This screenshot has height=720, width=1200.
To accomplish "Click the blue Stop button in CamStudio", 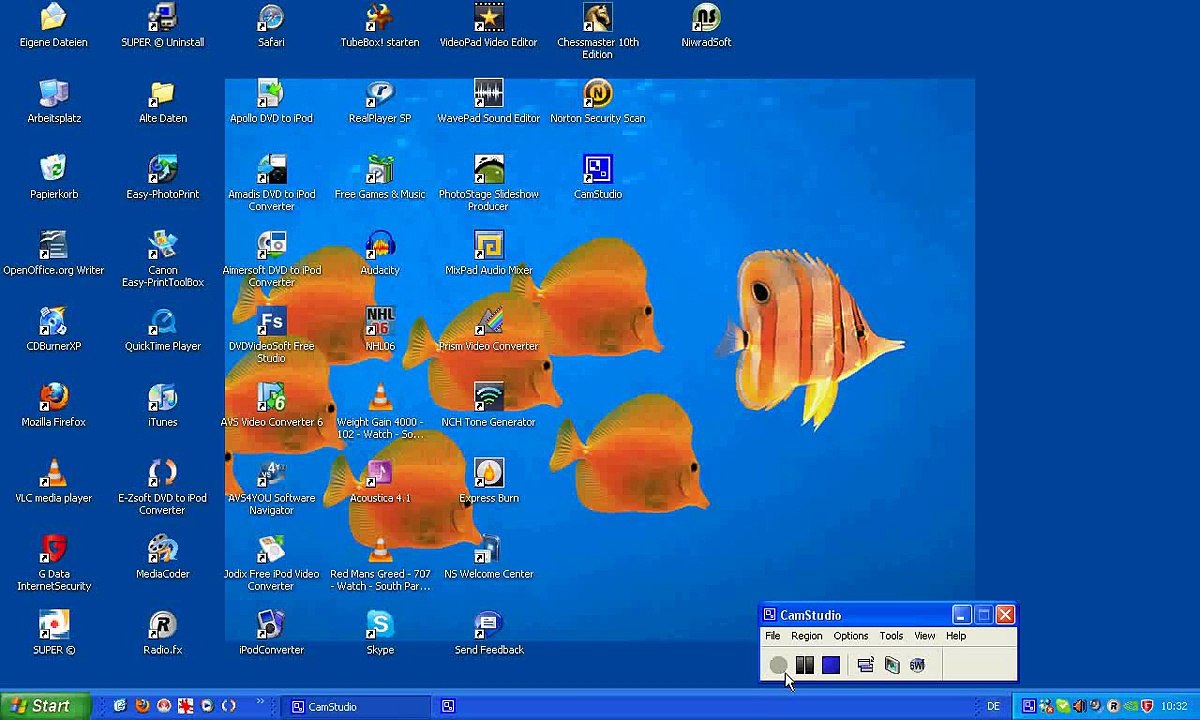I will [x=831, y=665].
